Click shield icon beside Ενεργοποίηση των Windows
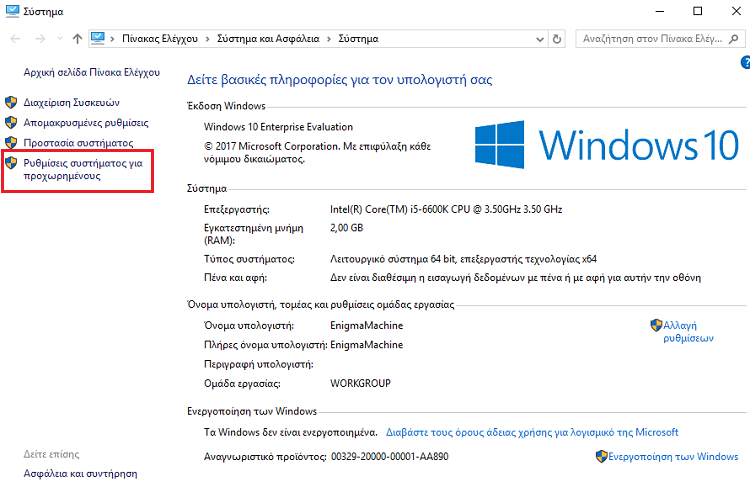 [602, 456]
